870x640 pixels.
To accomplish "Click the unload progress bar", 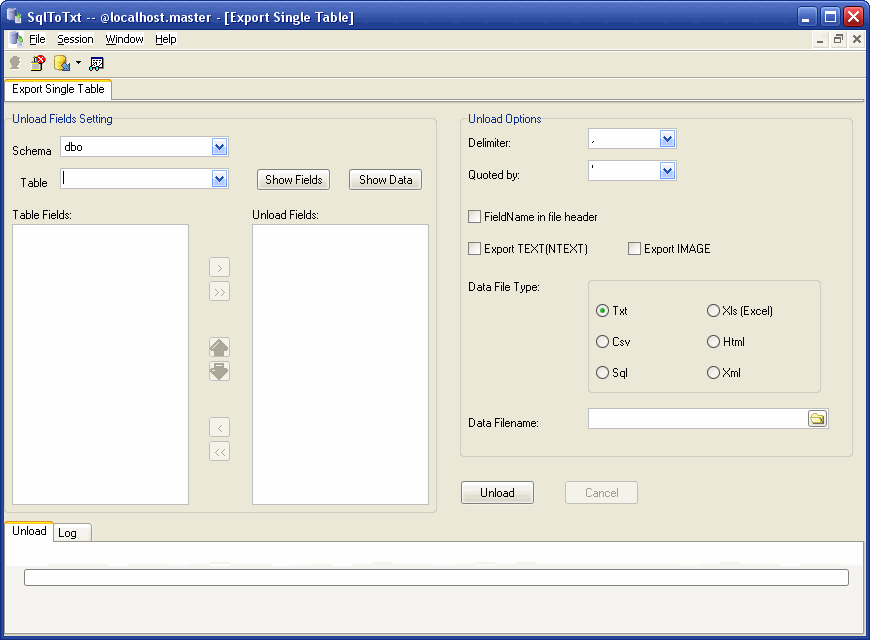I will point(436,577).
